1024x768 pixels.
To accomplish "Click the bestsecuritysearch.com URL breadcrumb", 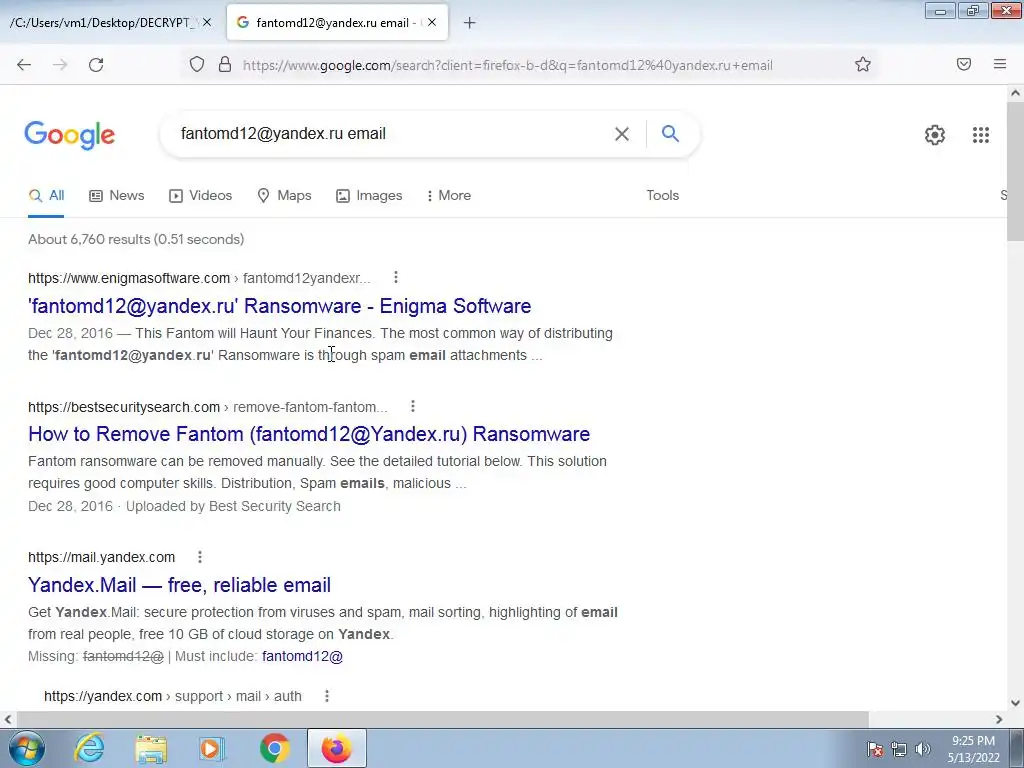I will 208,407.
